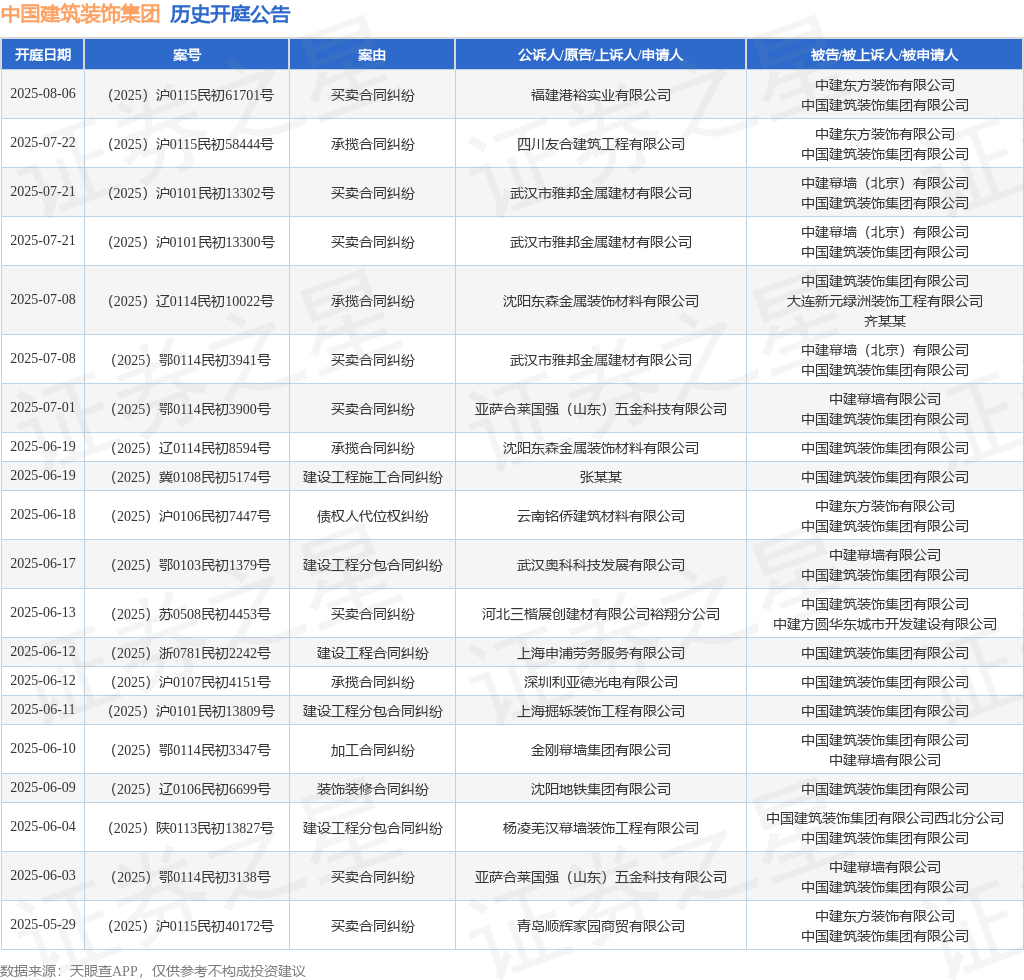1024x980 pixels.
Task: Select case number 鄂0114民初3347号
Action: [x=191, y=750]
